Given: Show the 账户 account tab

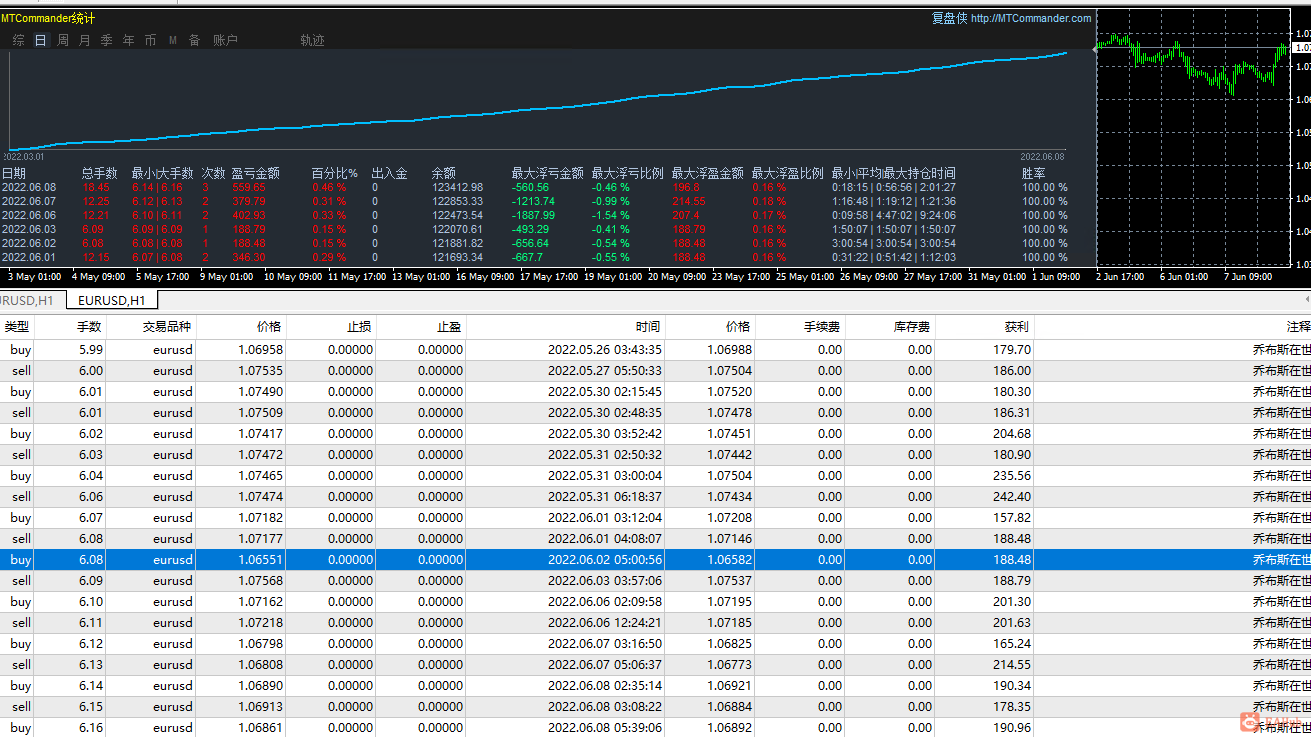Looking at the screenshot, I should 225,41.
